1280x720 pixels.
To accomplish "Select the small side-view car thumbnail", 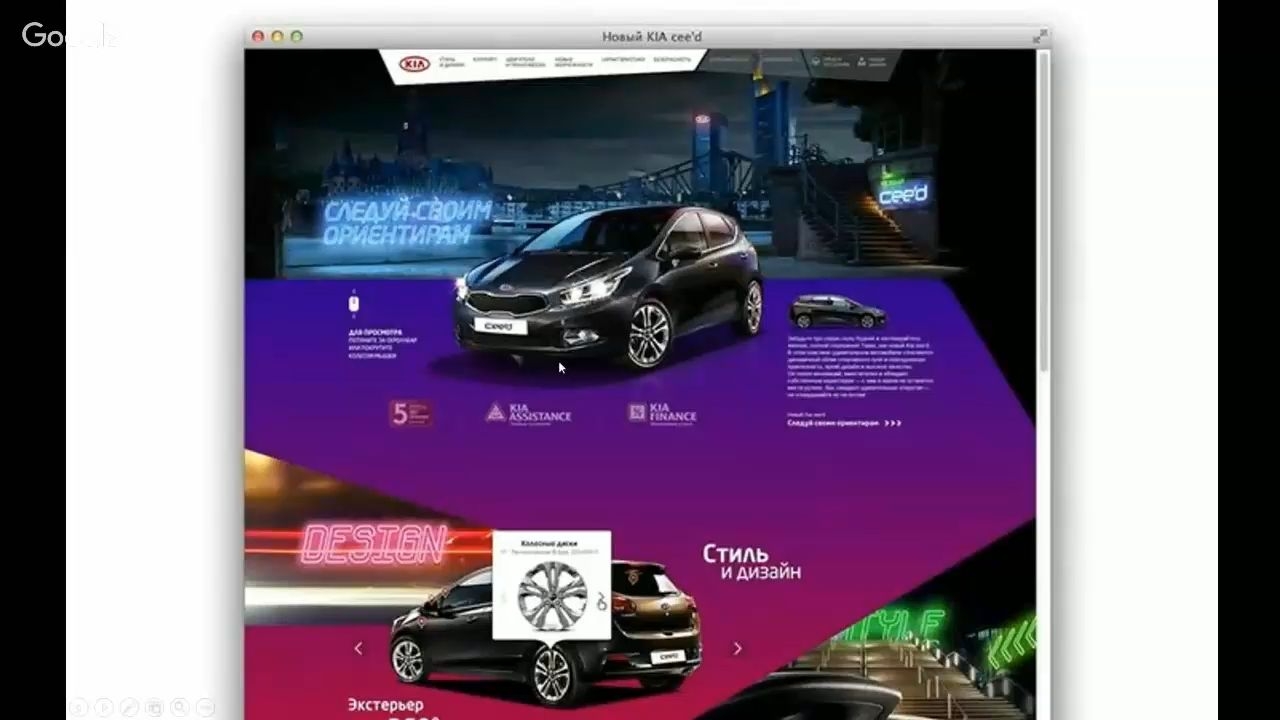I will point(837,312).
